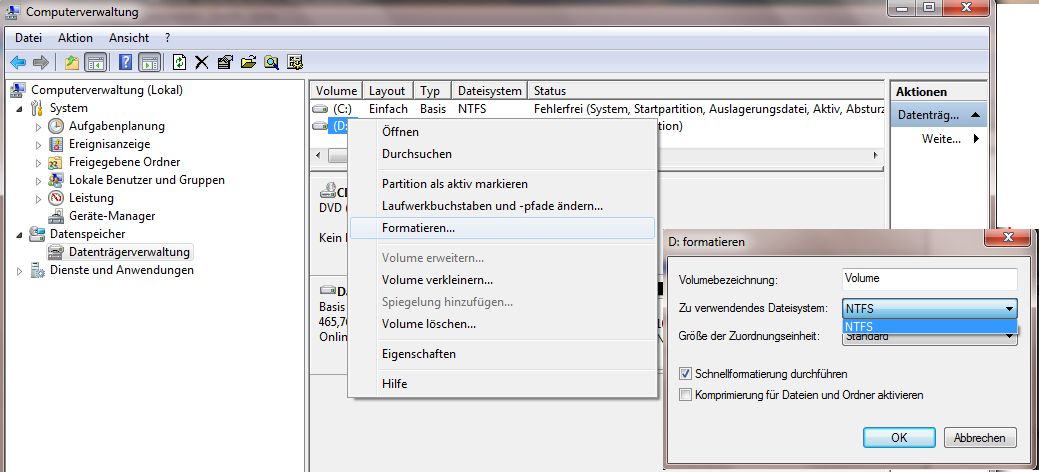This screenshot has height=472, width=1039.
Task: Open the Dateisystem NTFS dropdown
Action: click(x=930, y=309)
